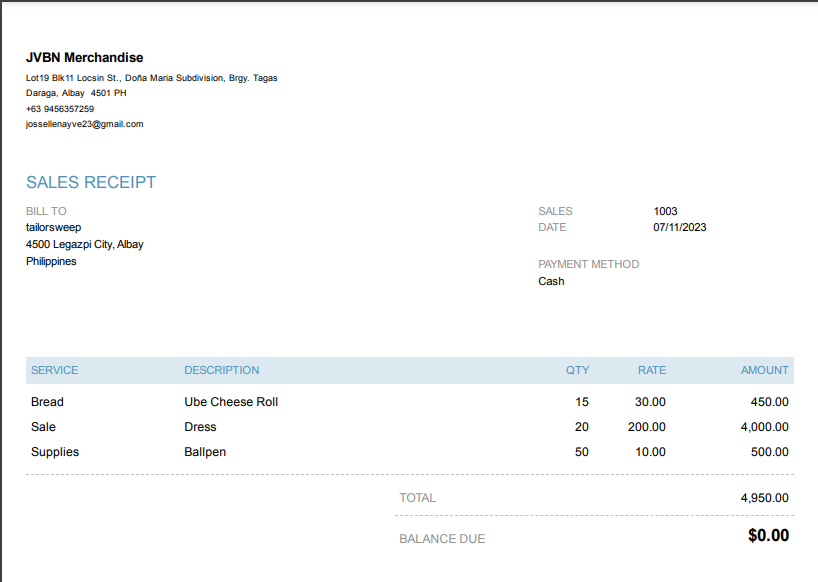
Task: Click the SALES RECEIPT heading
Action: [91, 183]
